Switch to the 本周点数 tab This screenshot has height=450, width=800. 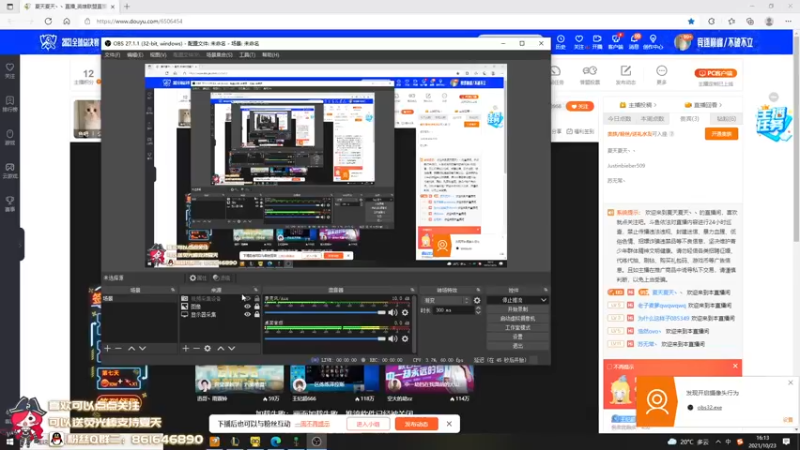click(653, 119)
